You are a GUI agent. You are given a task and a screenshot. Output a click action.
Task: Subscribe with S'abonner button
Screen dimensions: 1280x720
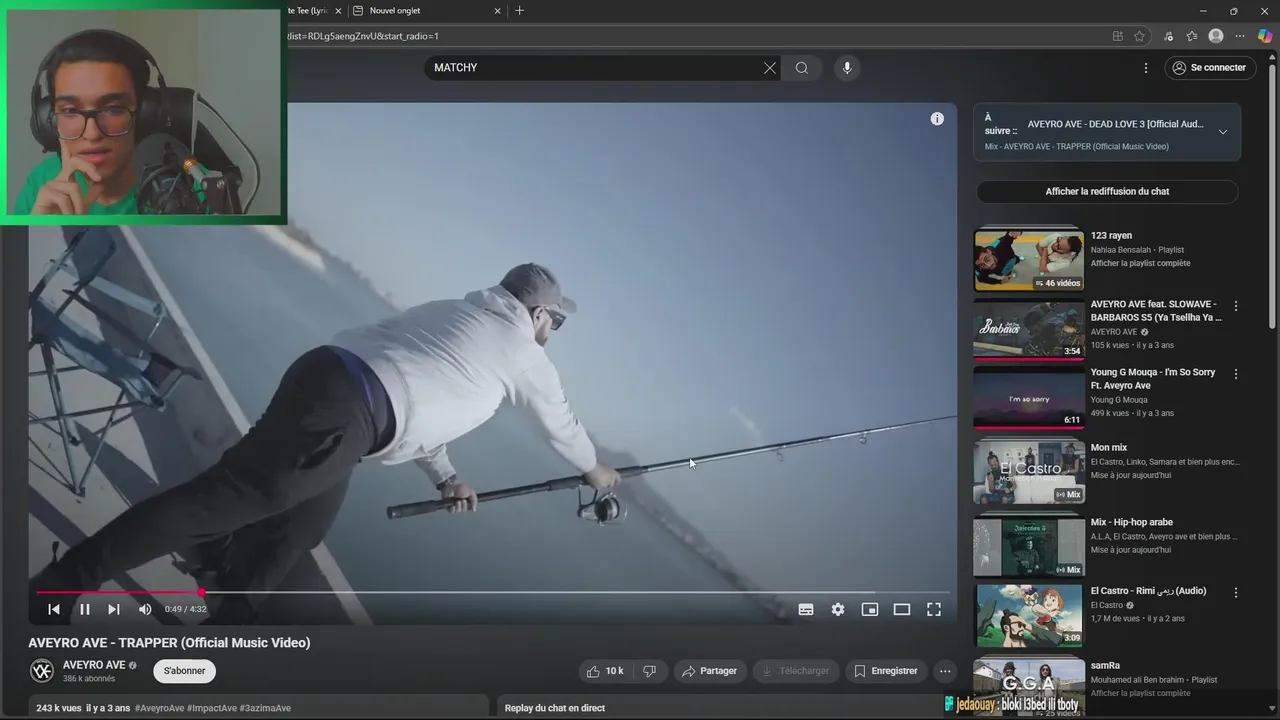tap(184, 671)
